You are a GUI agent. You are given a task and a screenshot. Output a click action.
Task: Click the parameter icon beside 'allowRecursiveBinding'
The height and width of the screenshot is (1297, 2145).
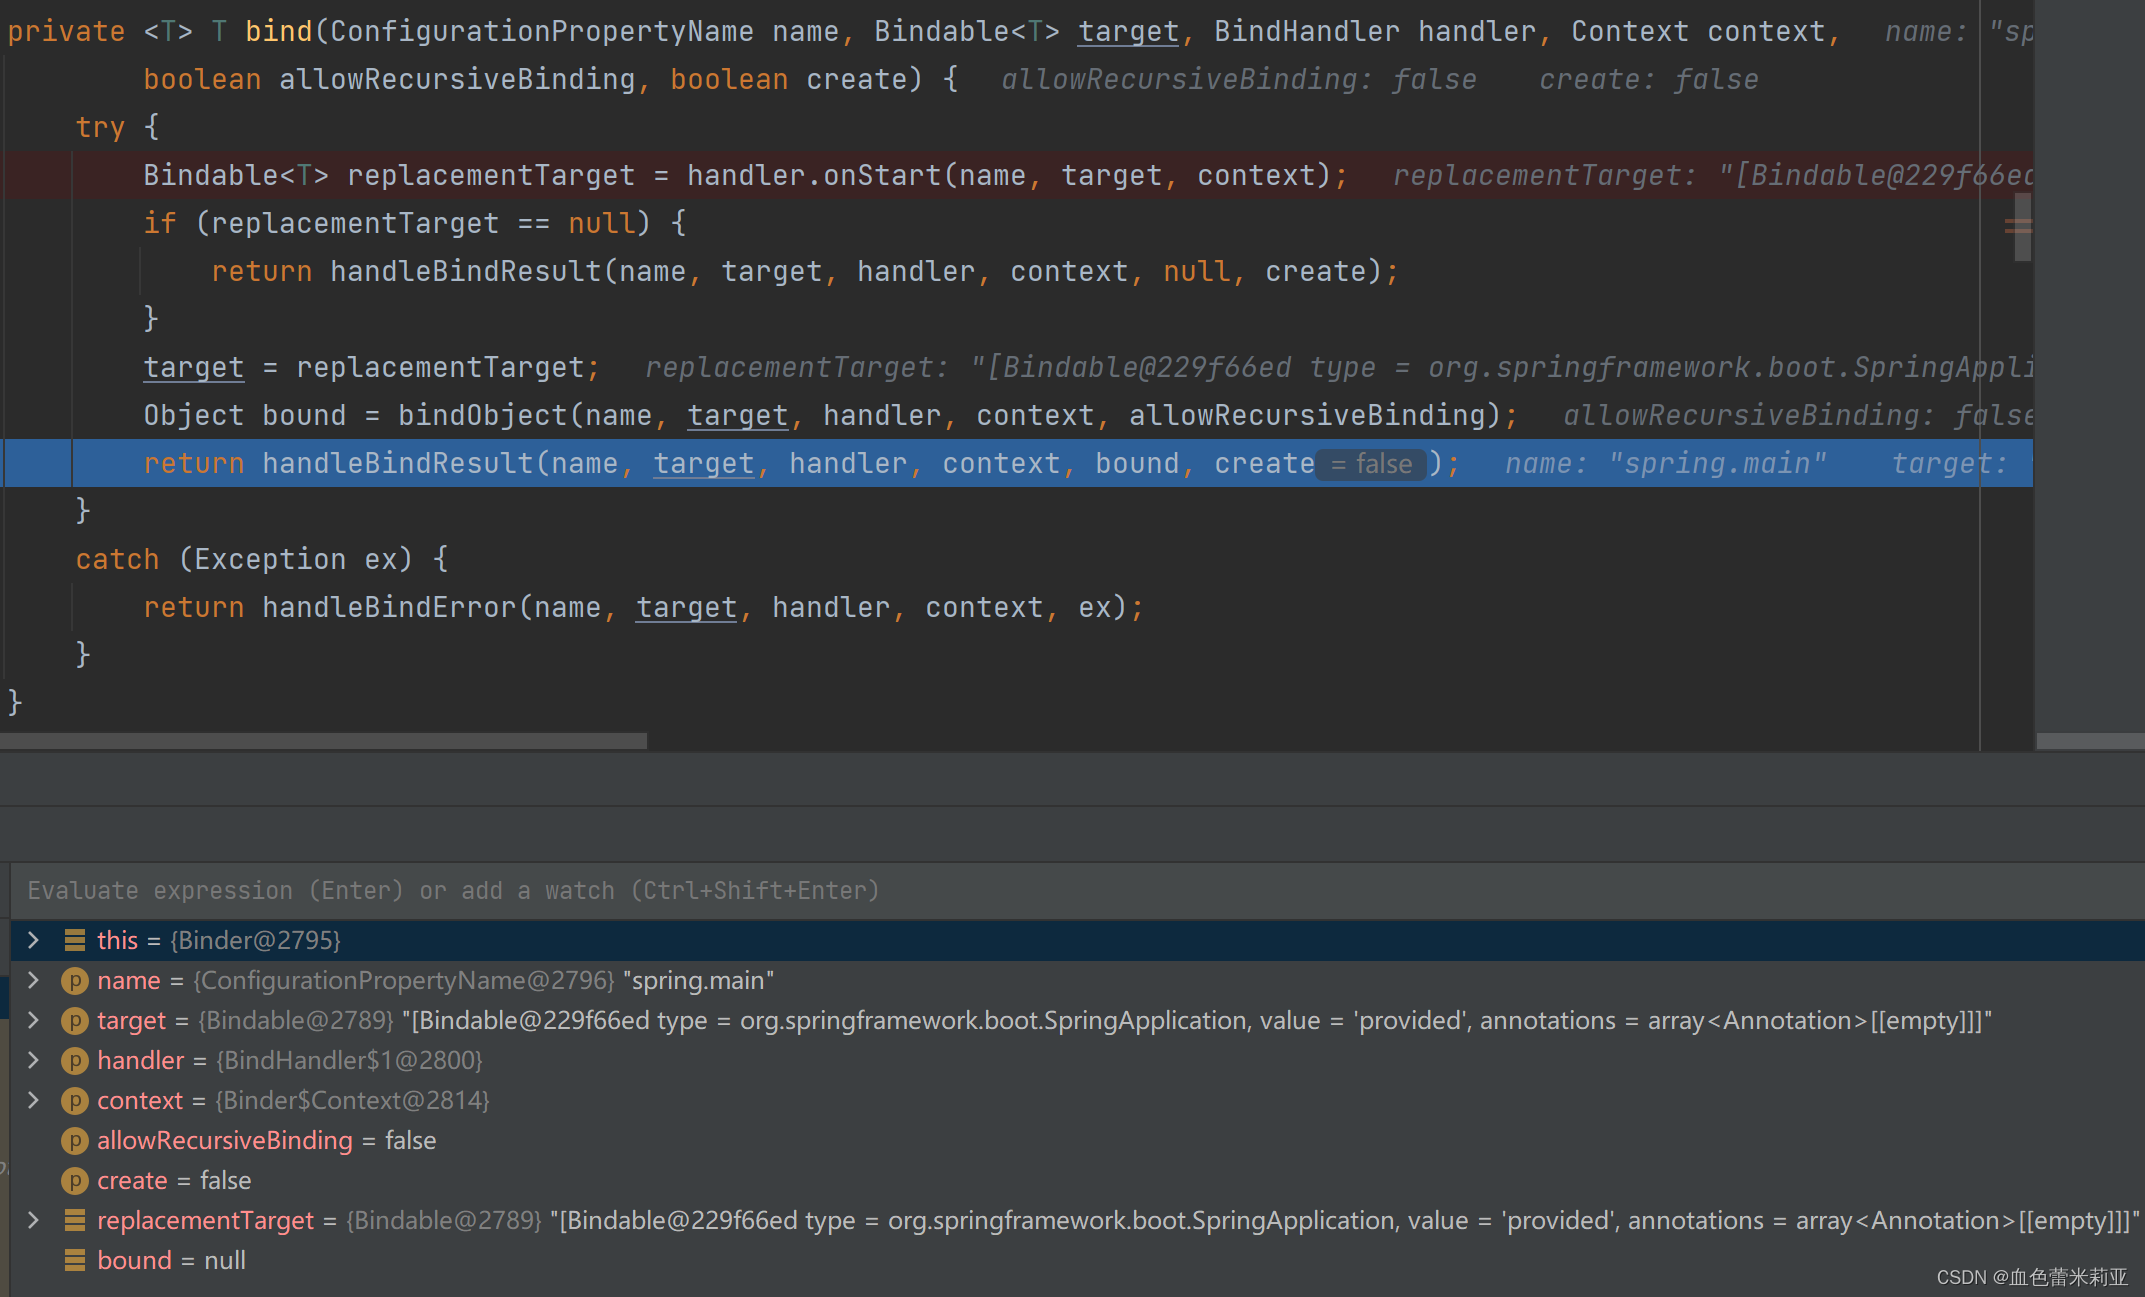(x=74, y=1141)
